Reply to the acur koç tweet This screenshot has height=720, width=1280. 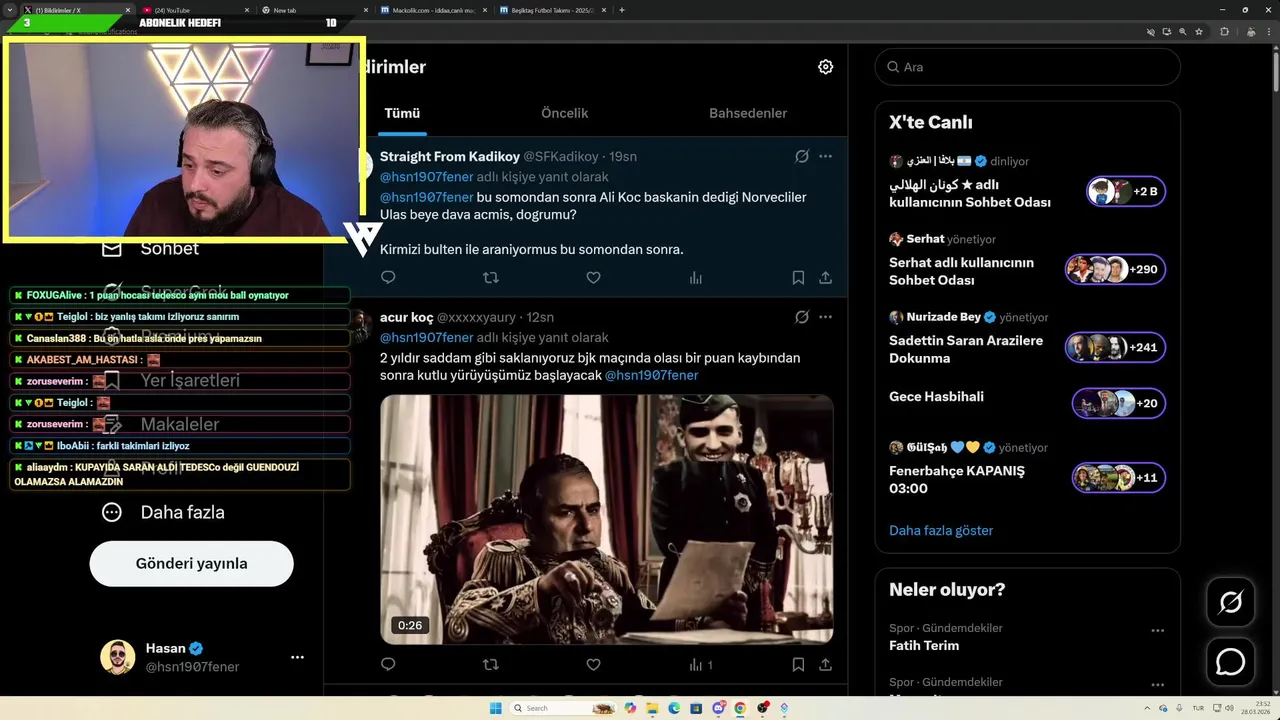388,664
